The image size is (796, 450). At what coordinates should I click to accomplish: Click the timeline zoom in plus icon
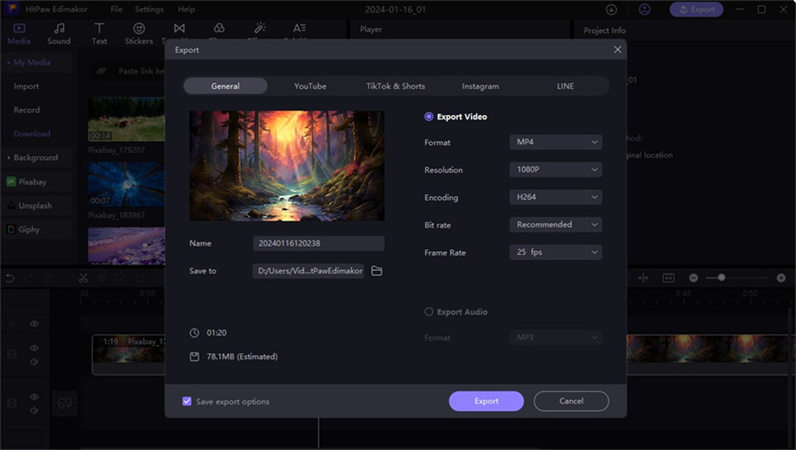click(x=781, y=277)
